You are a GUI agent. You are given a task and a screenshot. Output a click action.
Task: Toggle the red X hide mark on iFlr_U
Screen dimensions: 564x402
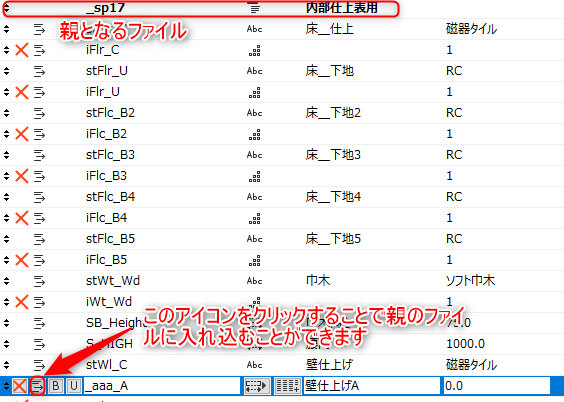point(22,92)
